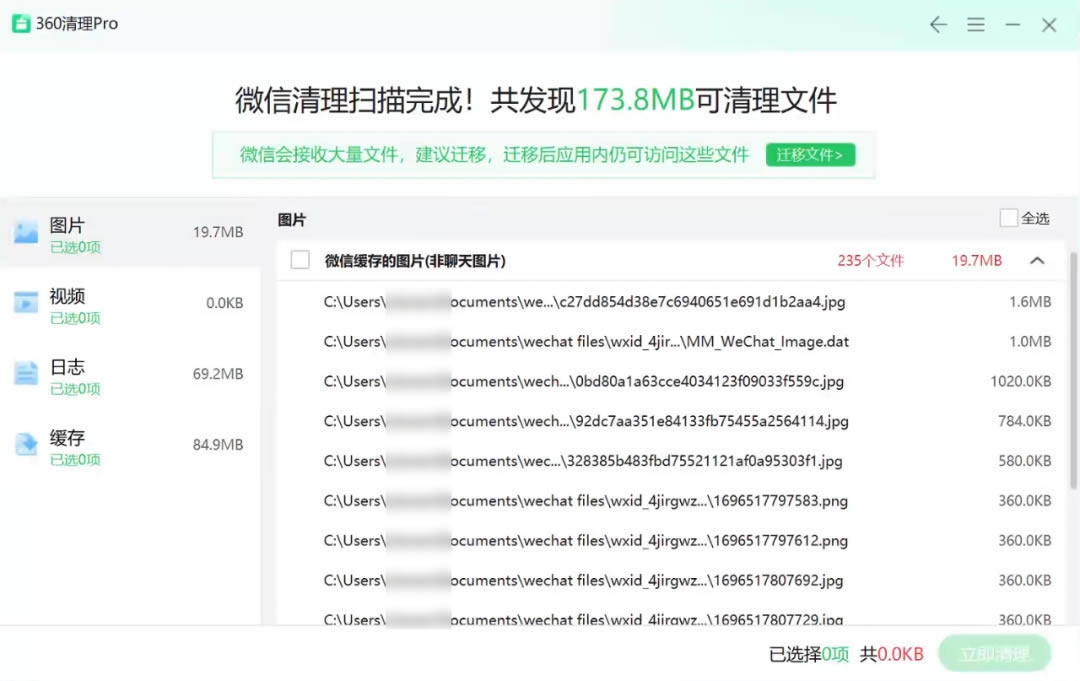Image resolution: width=1080 pixels, height=681 pixels.
Task: Click the 迁移文件> button
Action: [x=810, y=154]
